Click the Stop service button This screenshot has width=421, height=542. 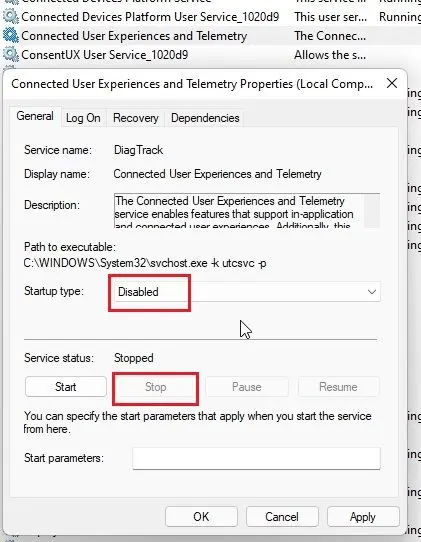155,387
